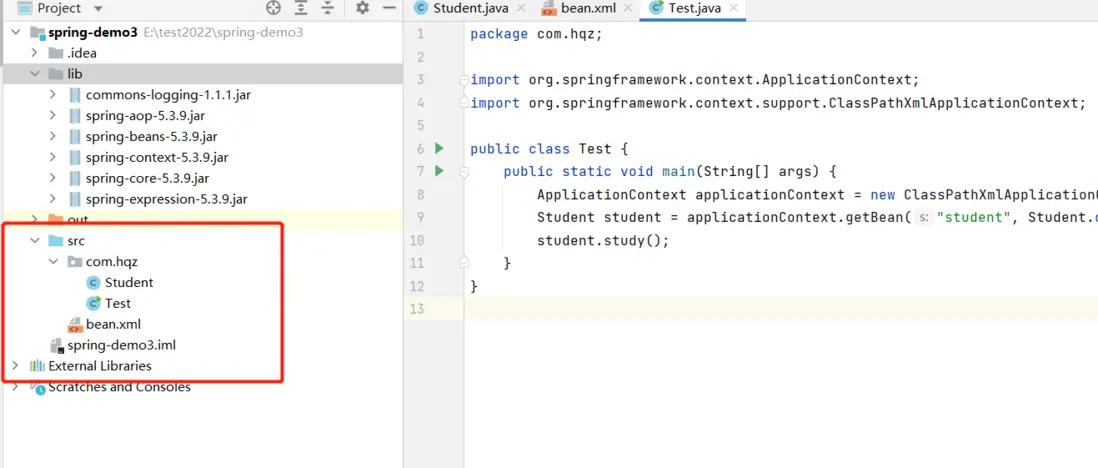Image resolution: width=1098 pixels, height=468 pixels.
Task: Collapse the lib folder
Action: pos(34,74)
